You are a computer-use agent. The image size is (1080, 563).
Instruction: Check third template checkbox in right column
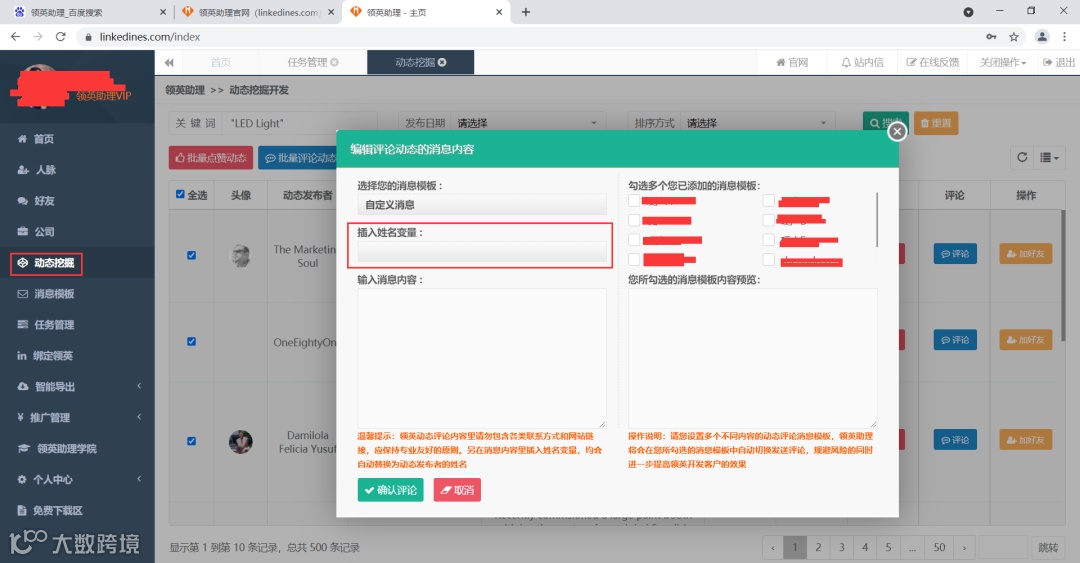(x=769, y=240)
